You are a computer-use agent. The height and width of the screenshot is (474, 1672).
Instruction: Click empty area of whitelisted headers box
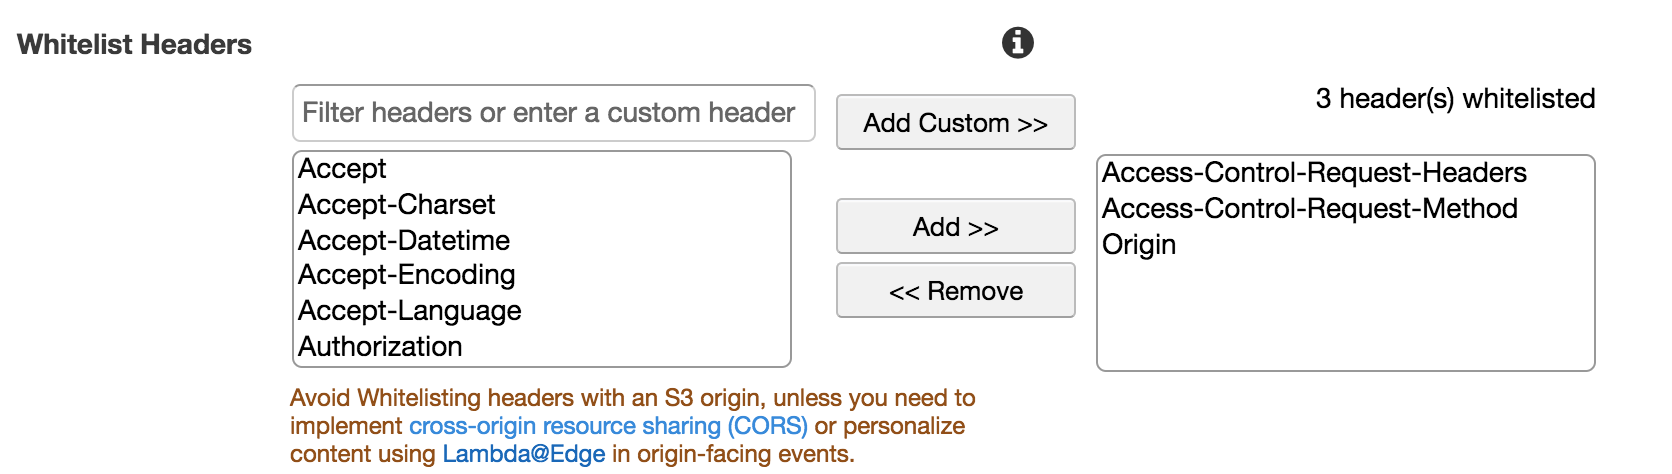[x=1345, y=315]
